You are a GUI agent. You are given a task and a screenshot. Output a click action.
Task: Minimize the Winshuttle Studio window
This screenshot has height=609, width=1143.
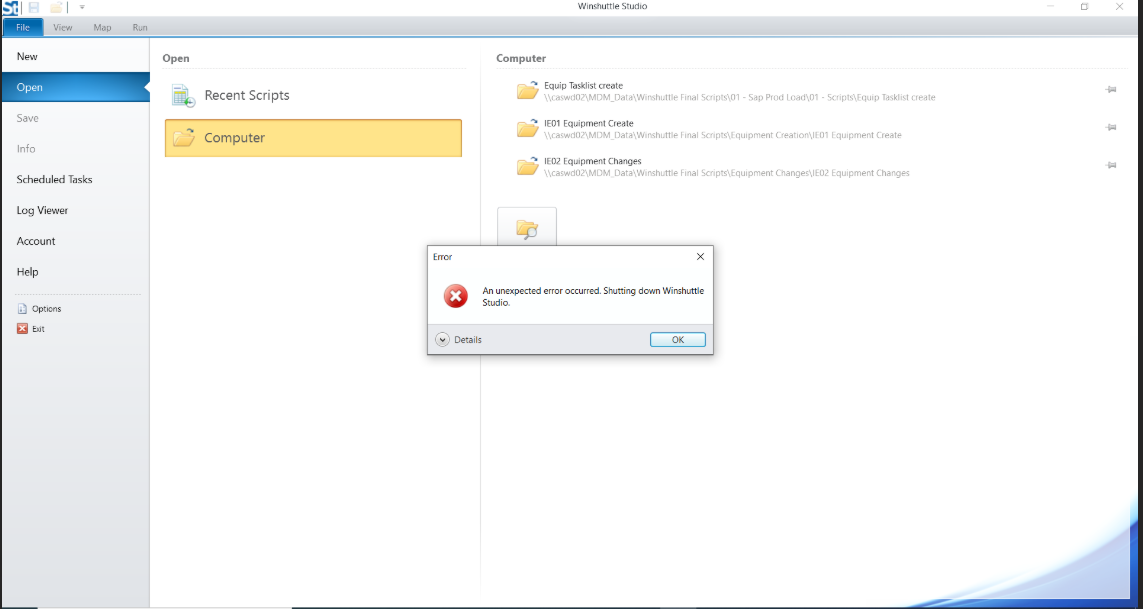click(x=1051, y=7)
